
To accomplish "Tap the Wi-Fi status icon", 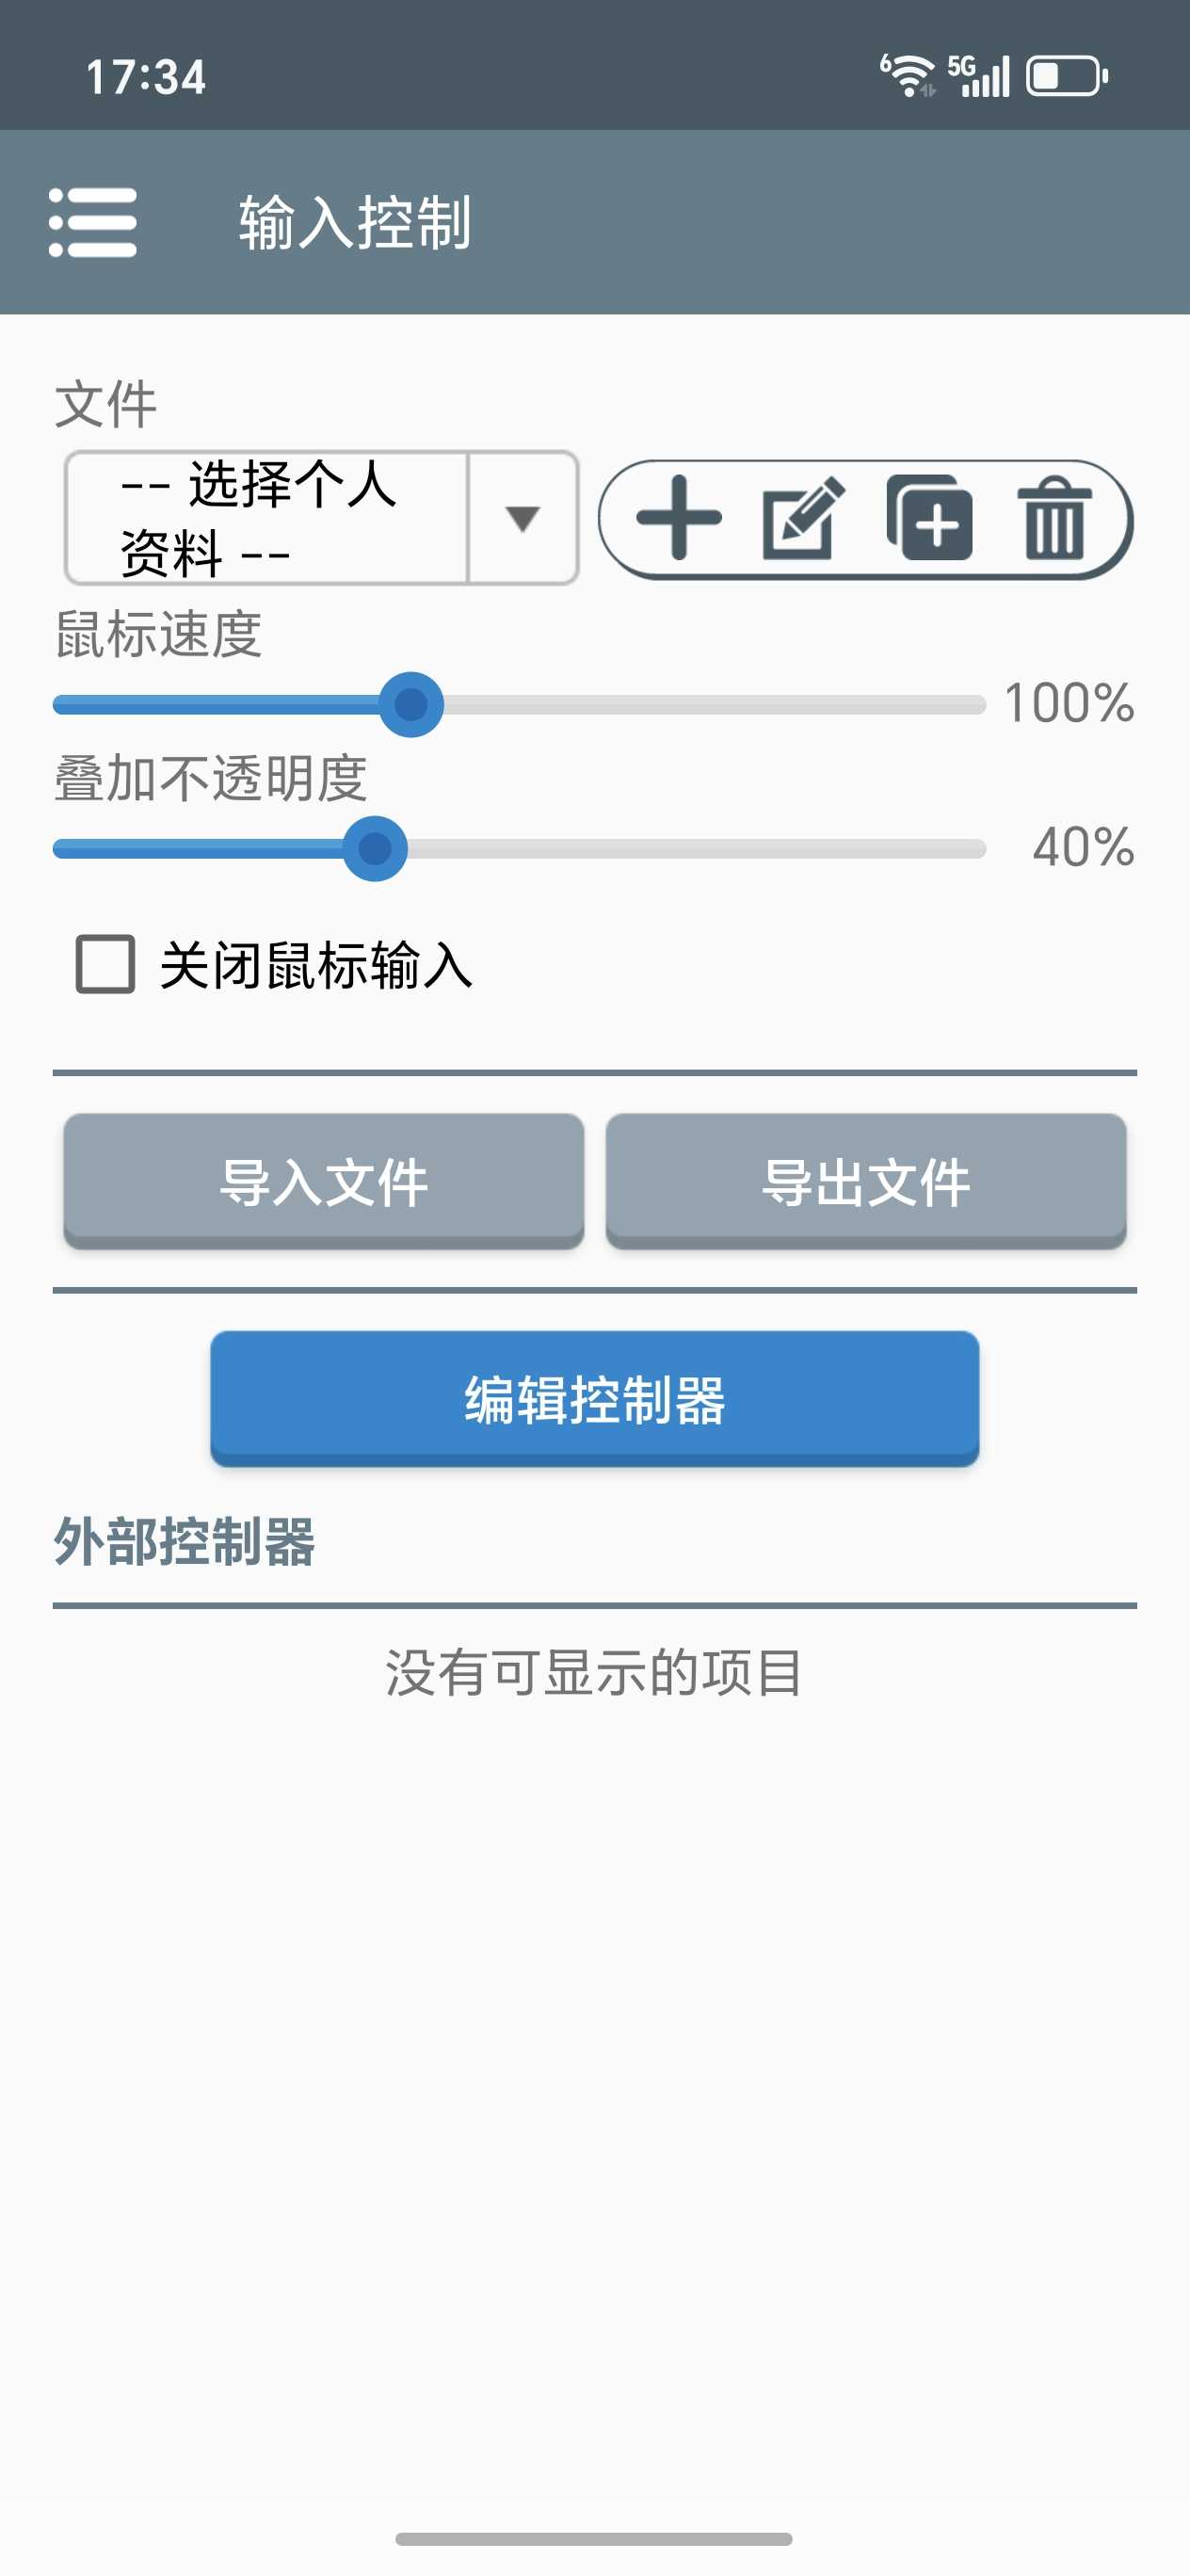I will (908, 76).
